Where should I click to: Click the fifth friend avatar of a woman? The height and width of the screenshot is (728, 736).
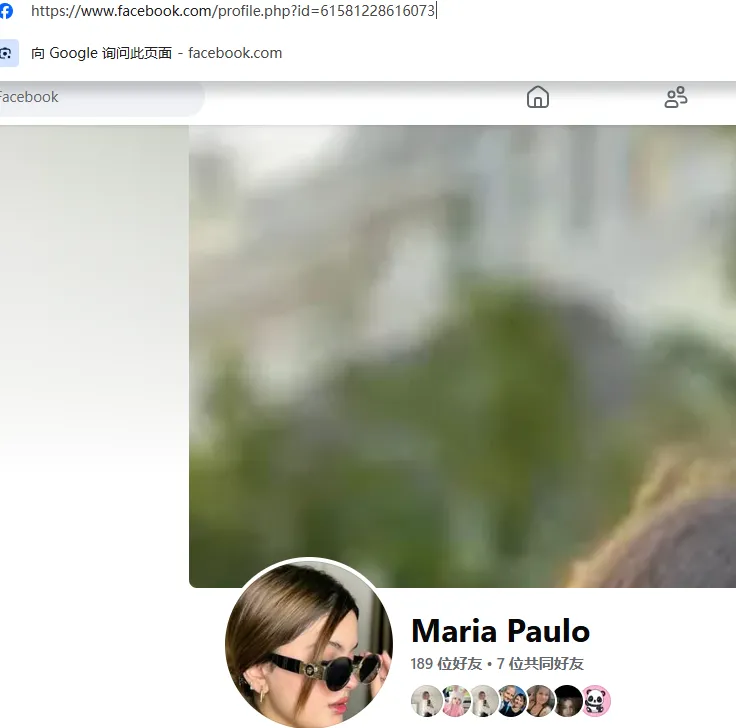tap(539, 701)
